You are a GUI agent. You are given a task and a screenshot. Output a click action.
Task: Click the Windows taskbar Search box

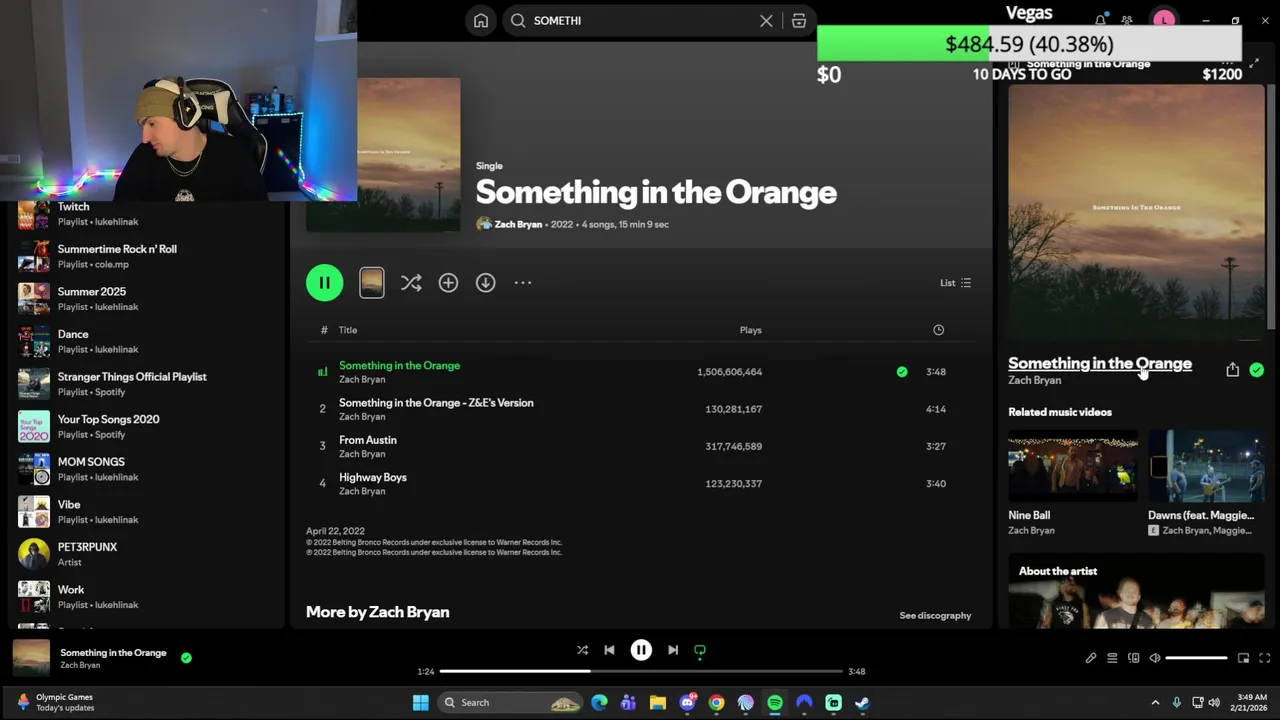tap(511, 703)
